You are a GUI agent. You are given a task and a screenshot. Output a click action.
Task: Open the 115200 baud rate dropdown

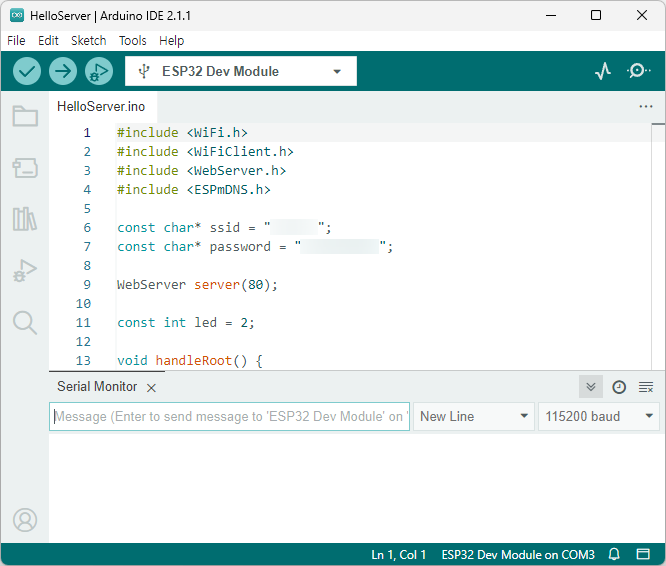point(598,417)
